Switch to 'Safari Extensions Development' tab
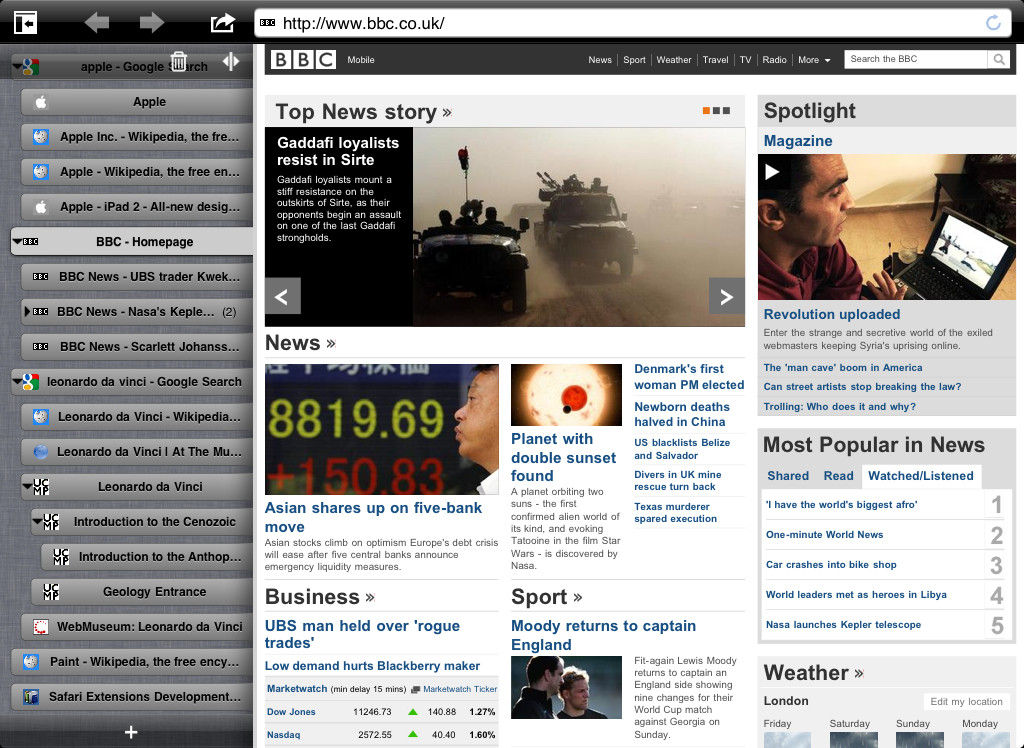 [x=132, y=697]
